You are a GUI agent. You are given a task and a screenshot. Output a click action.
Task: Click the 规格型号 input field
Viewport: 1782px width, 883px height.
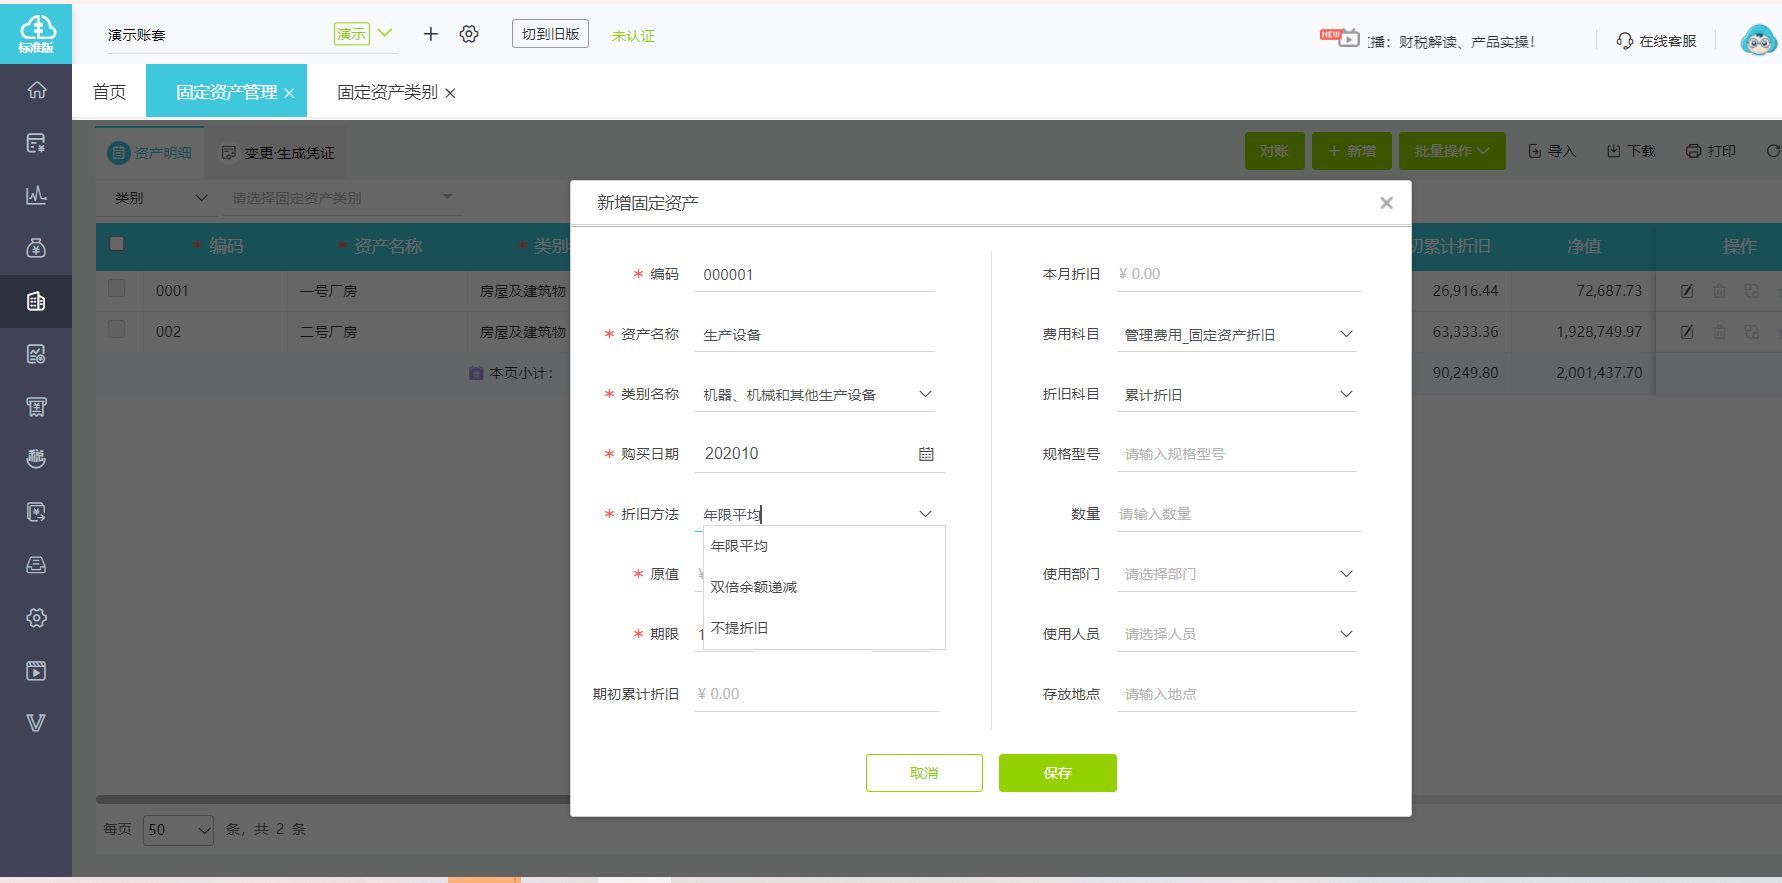click(x=1236, y=454)
